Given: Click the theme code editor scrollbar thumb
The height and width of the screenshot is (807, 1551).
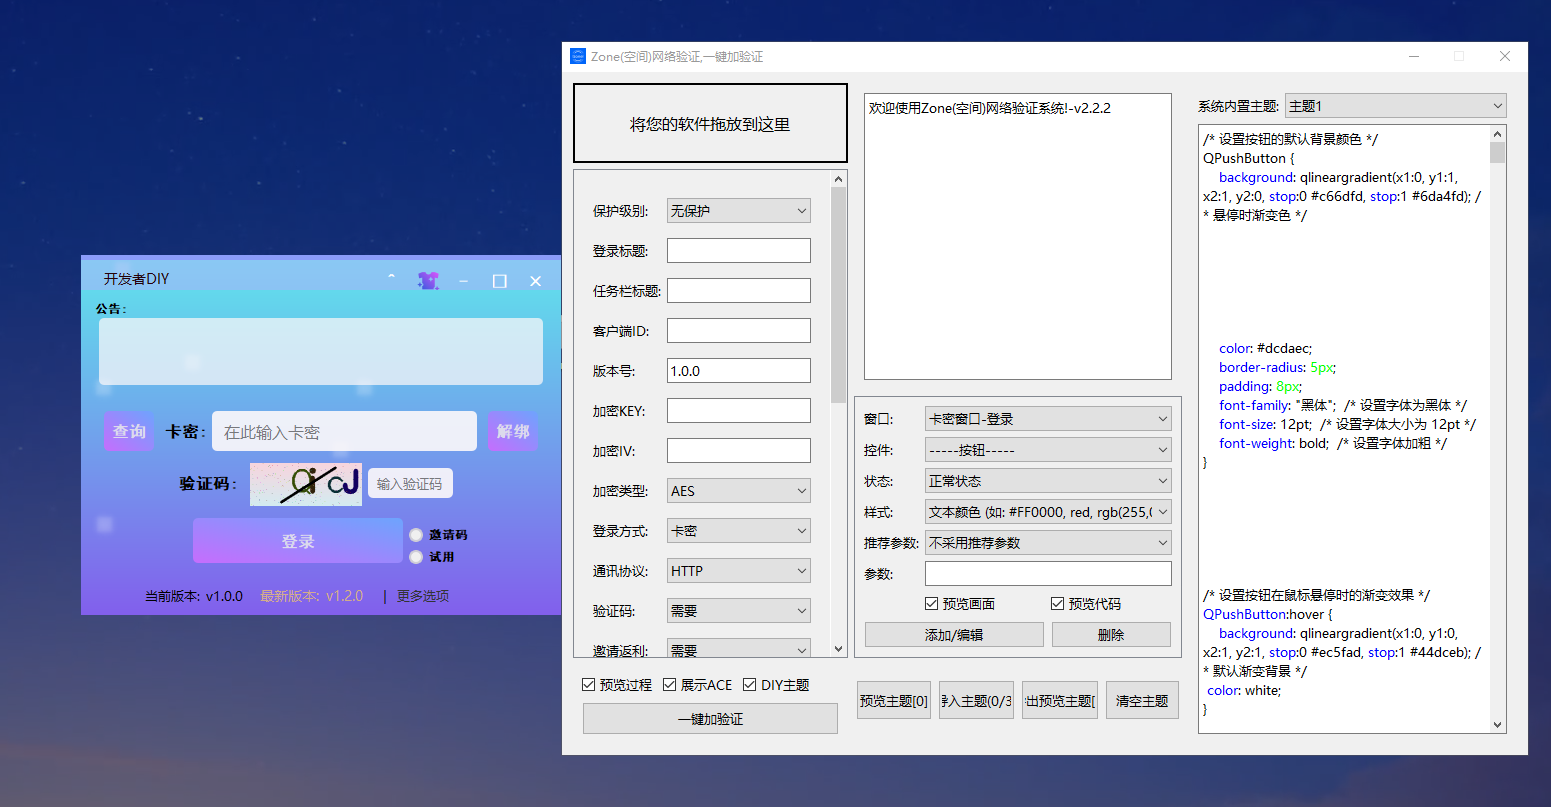Looking at the screenshot, I should (x=1497, y=152).
